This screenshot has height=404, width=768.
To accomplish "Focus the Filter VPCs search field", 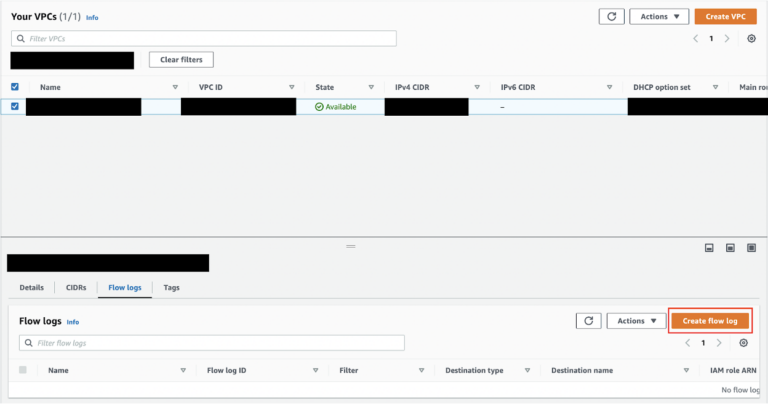I will 204,38.
